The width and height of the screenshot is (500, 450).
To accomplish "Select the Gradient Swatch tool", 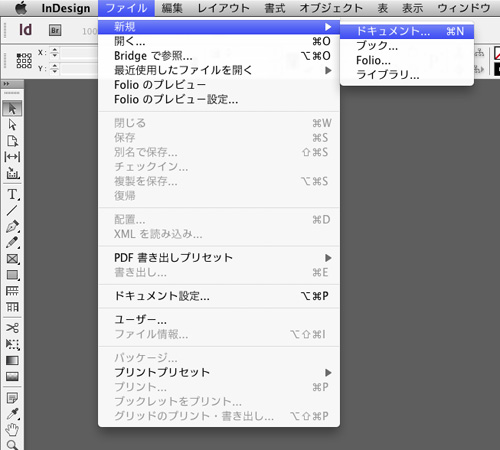I will [x=12, y=360].
